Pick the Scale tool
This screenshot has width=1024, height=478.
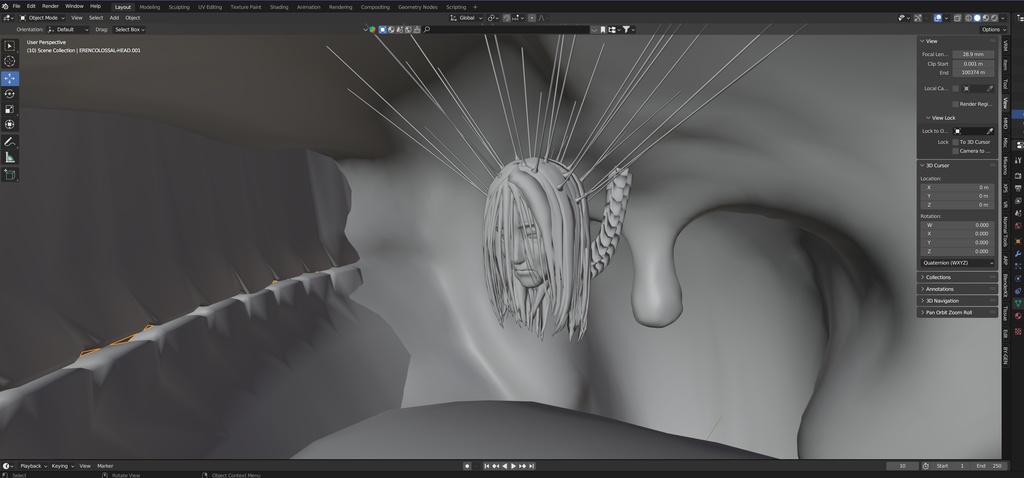10,109
